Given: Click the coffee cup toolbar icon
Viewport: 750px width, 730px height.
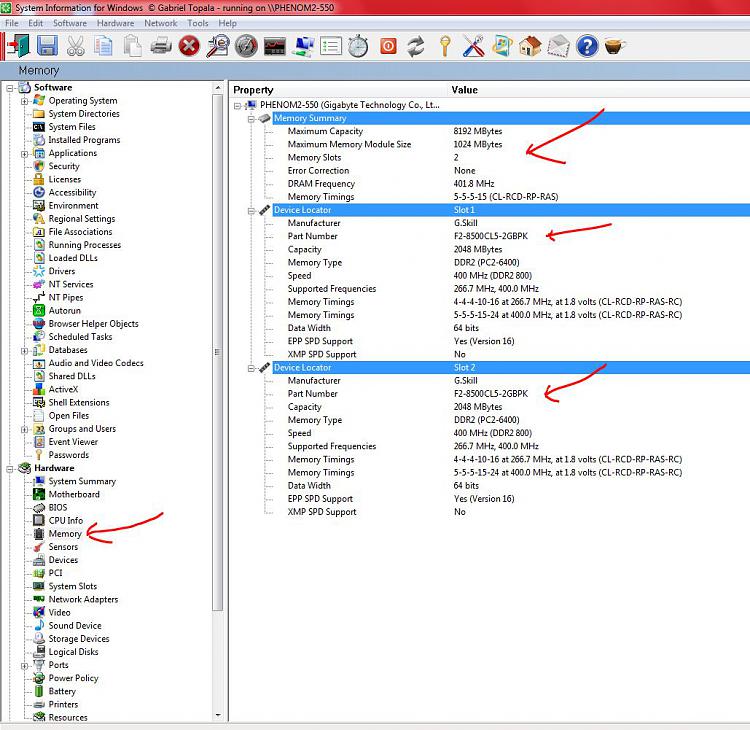Looking at the screenshot, I should pos(615,46).
